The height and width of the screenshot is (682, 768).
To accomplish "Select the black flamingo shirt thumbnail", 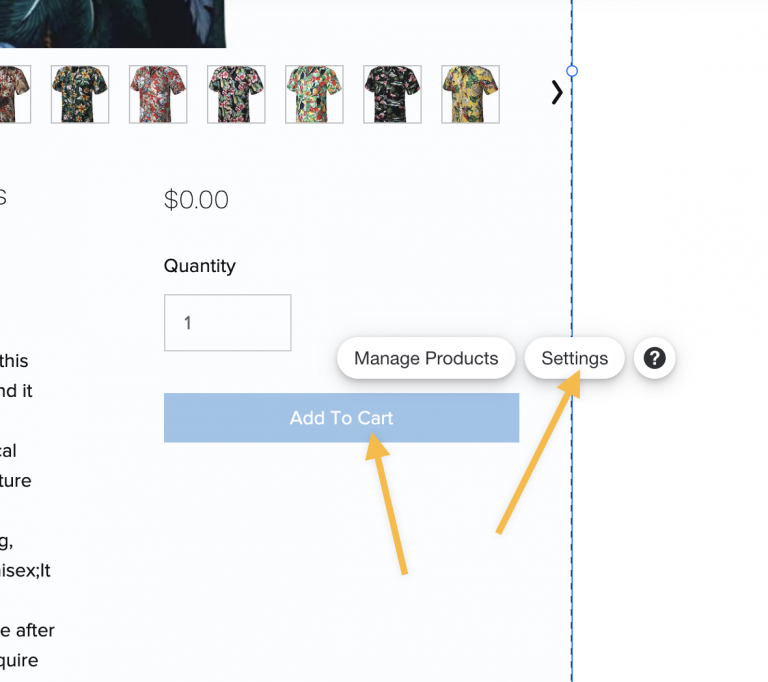I will pyautogui.click(x=392, y=94).
